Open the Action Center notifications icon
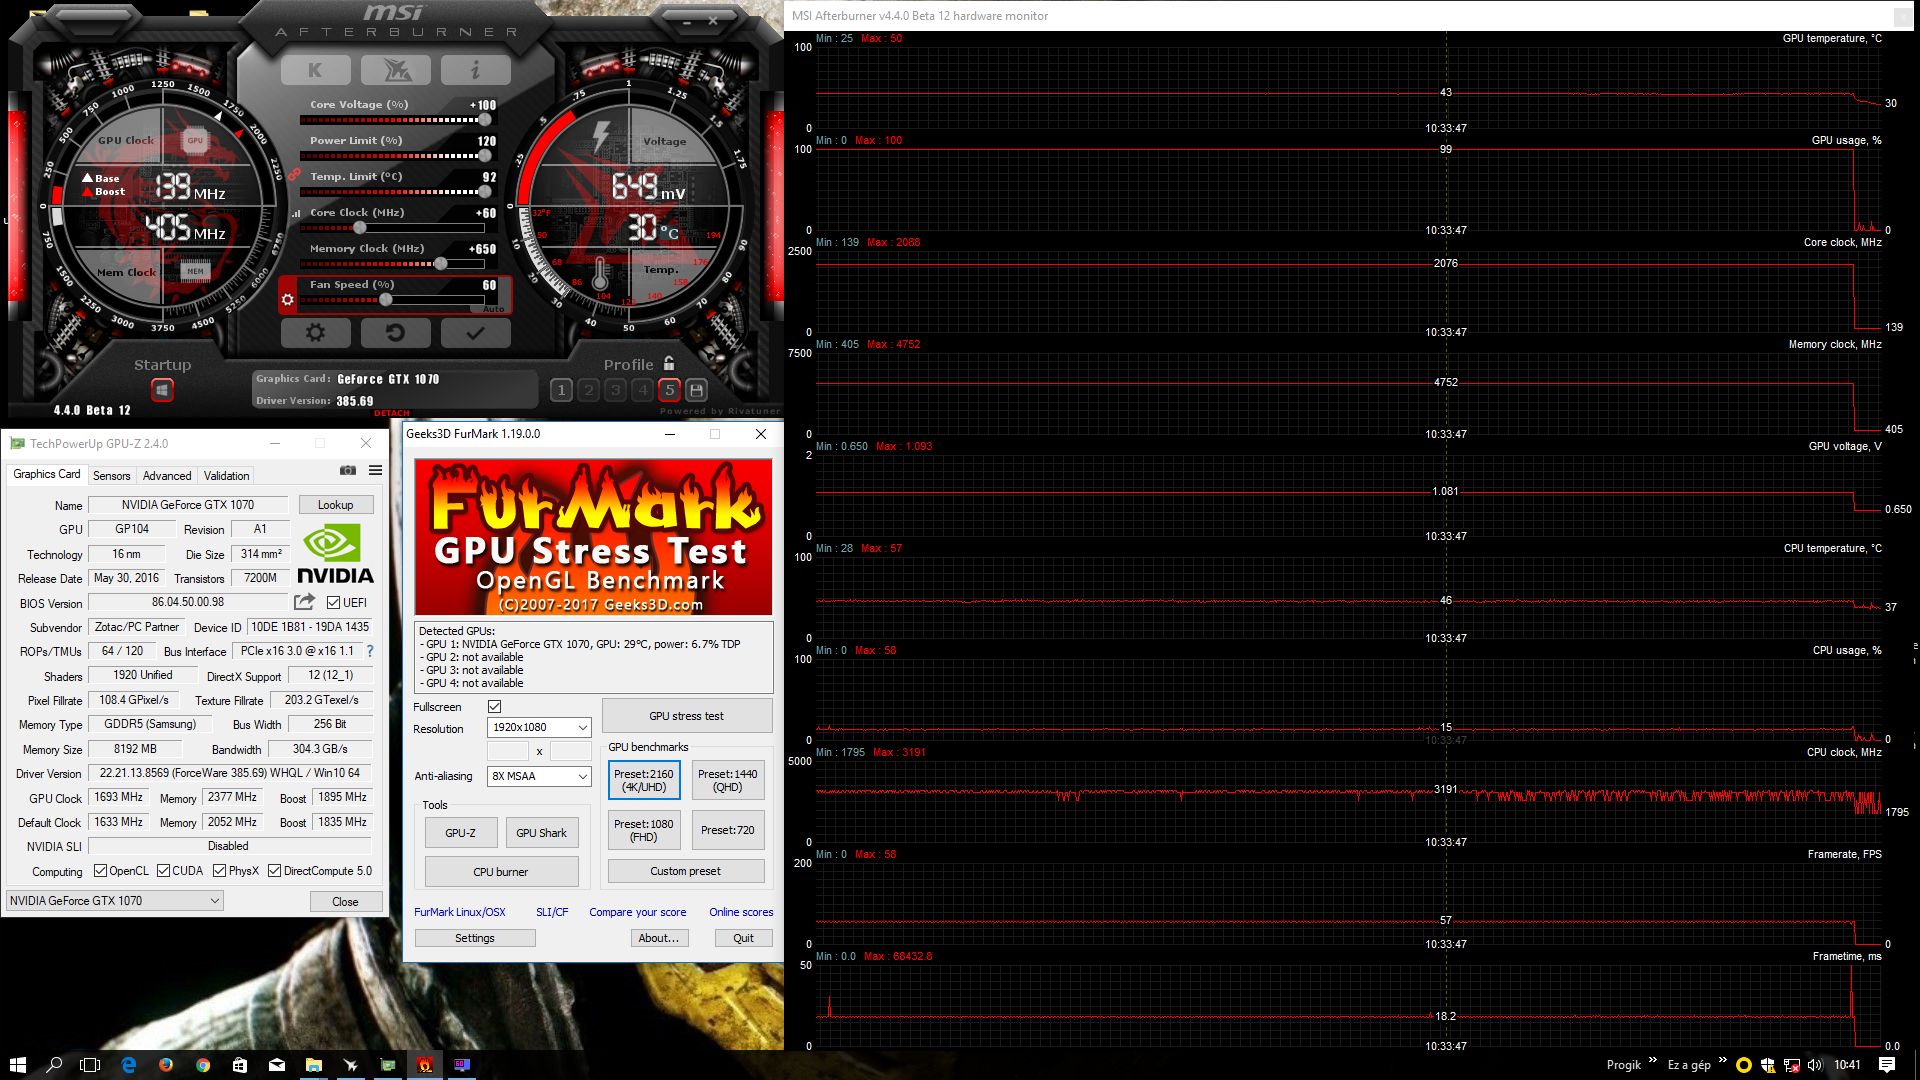Viewport: 1920px width, 1080px height. pos(1887,1065)
